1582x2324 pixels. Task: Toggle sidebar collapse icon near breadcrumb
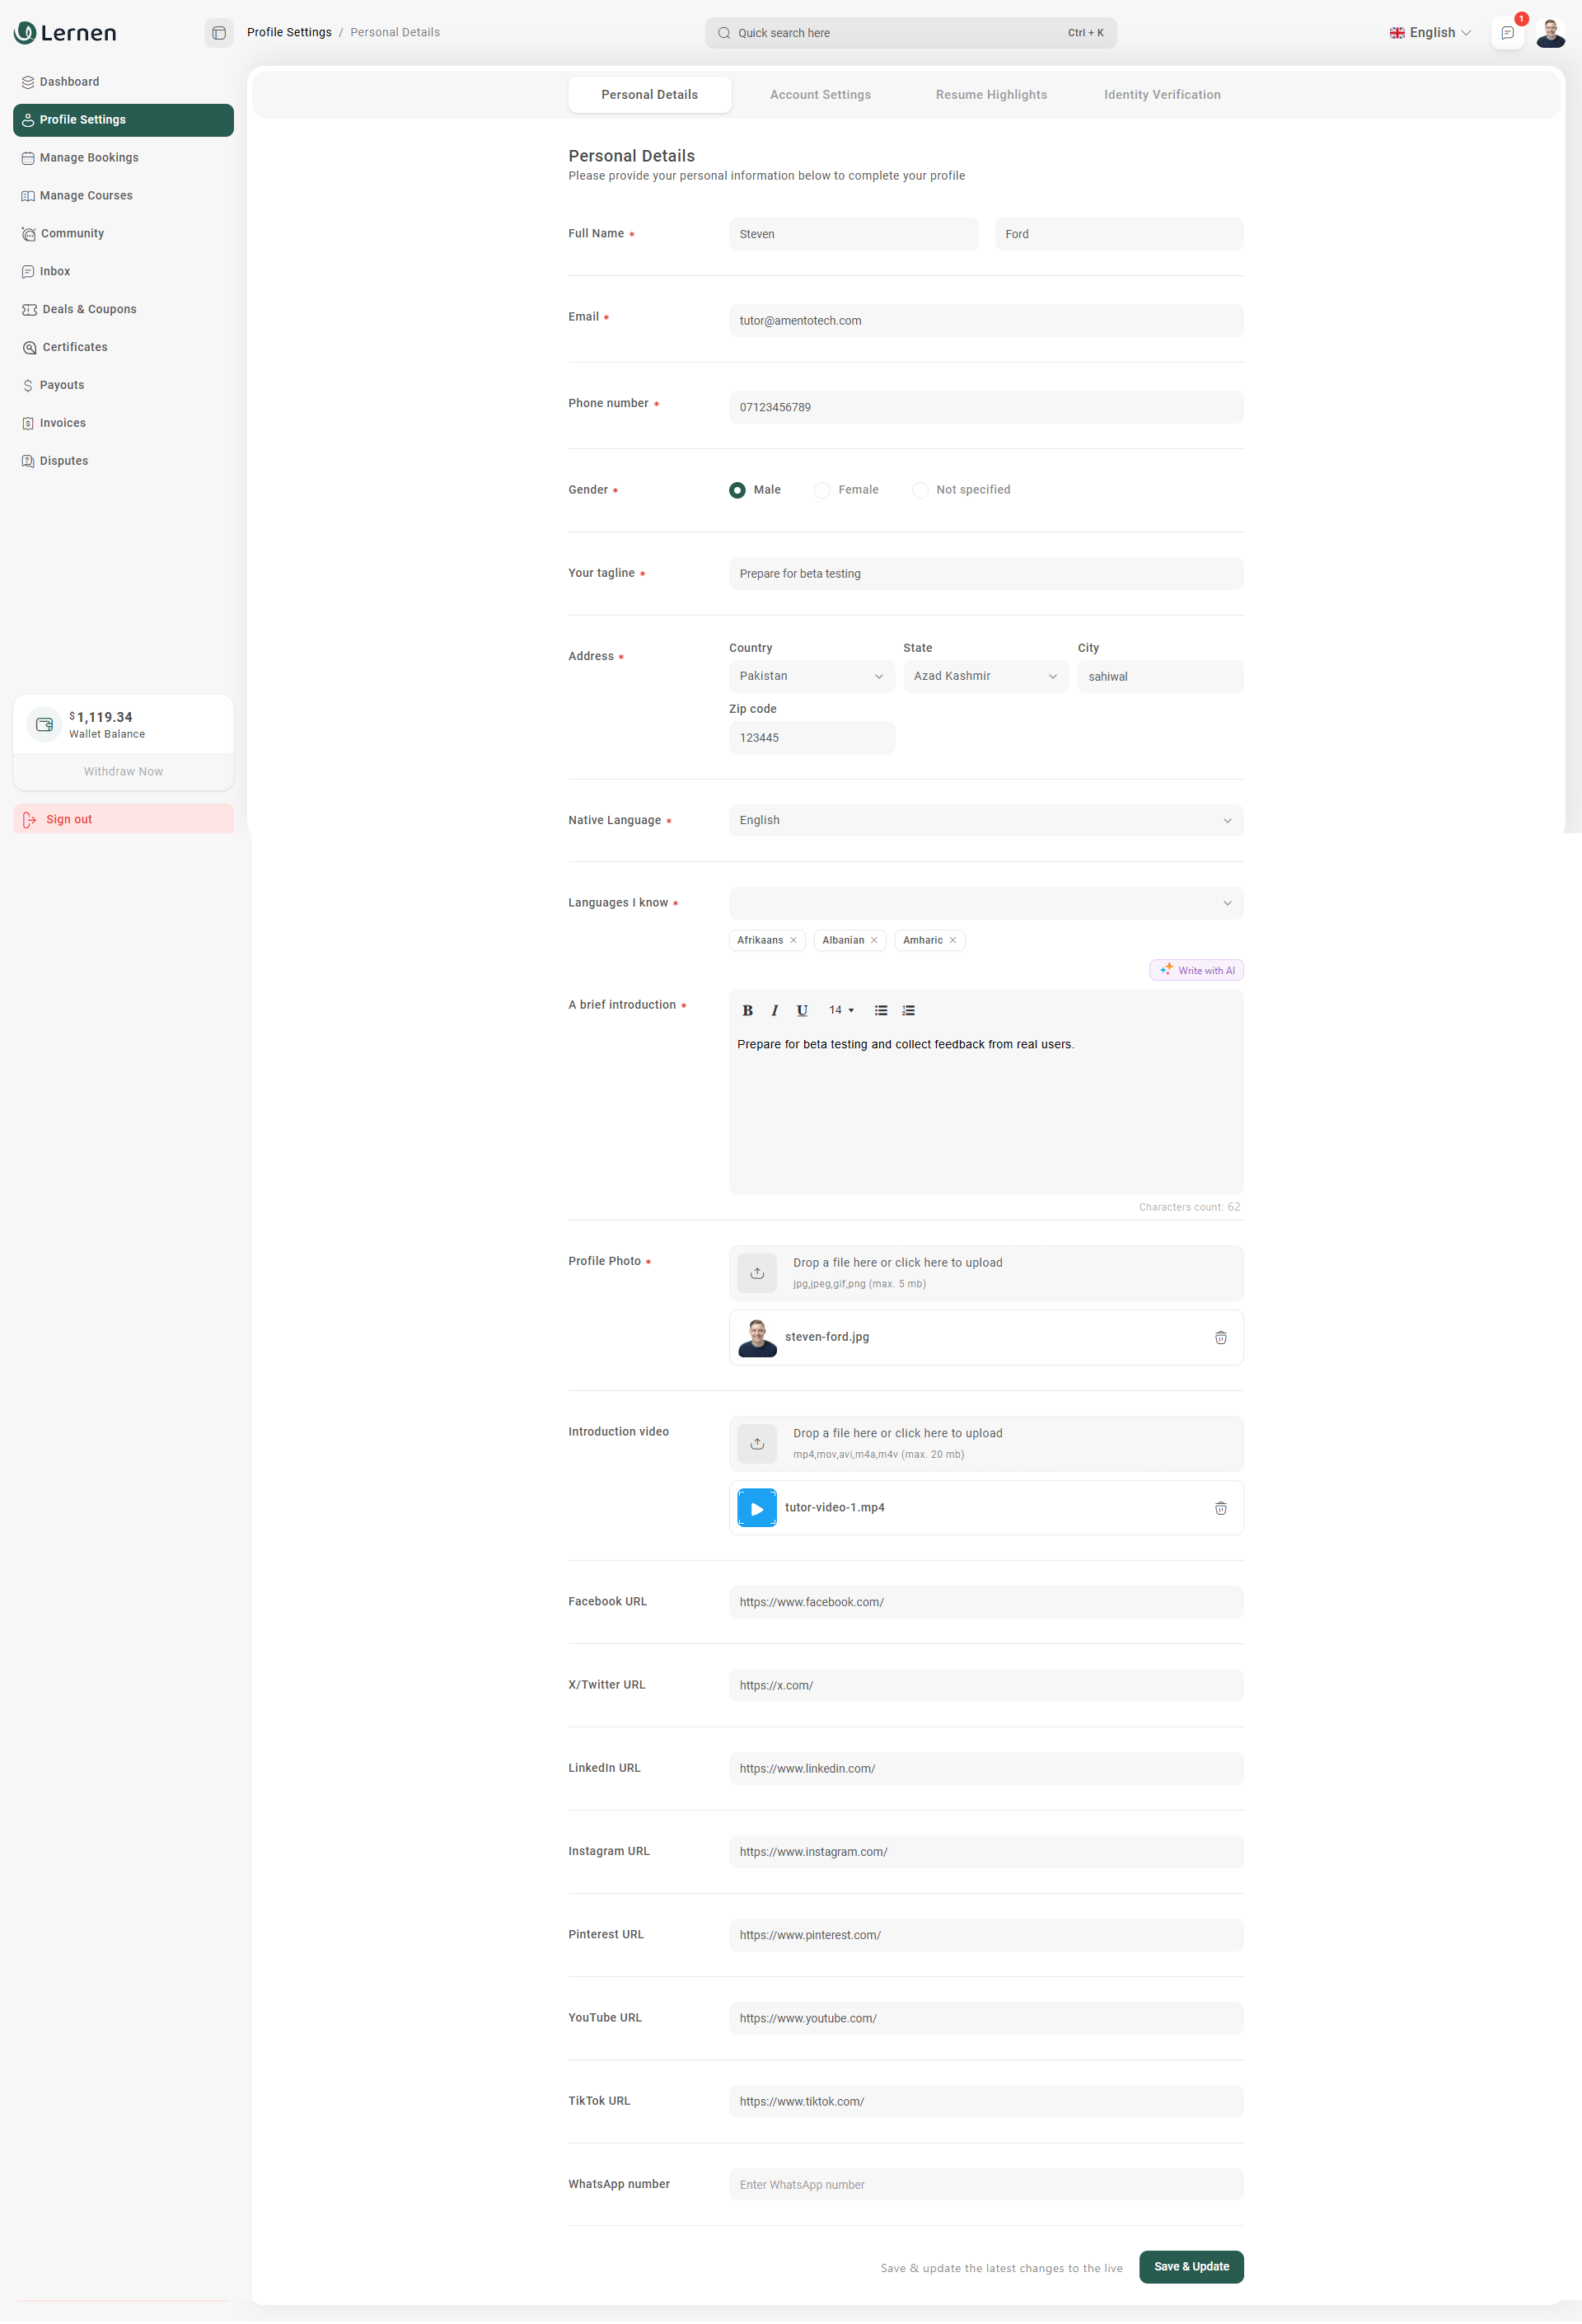219,33
